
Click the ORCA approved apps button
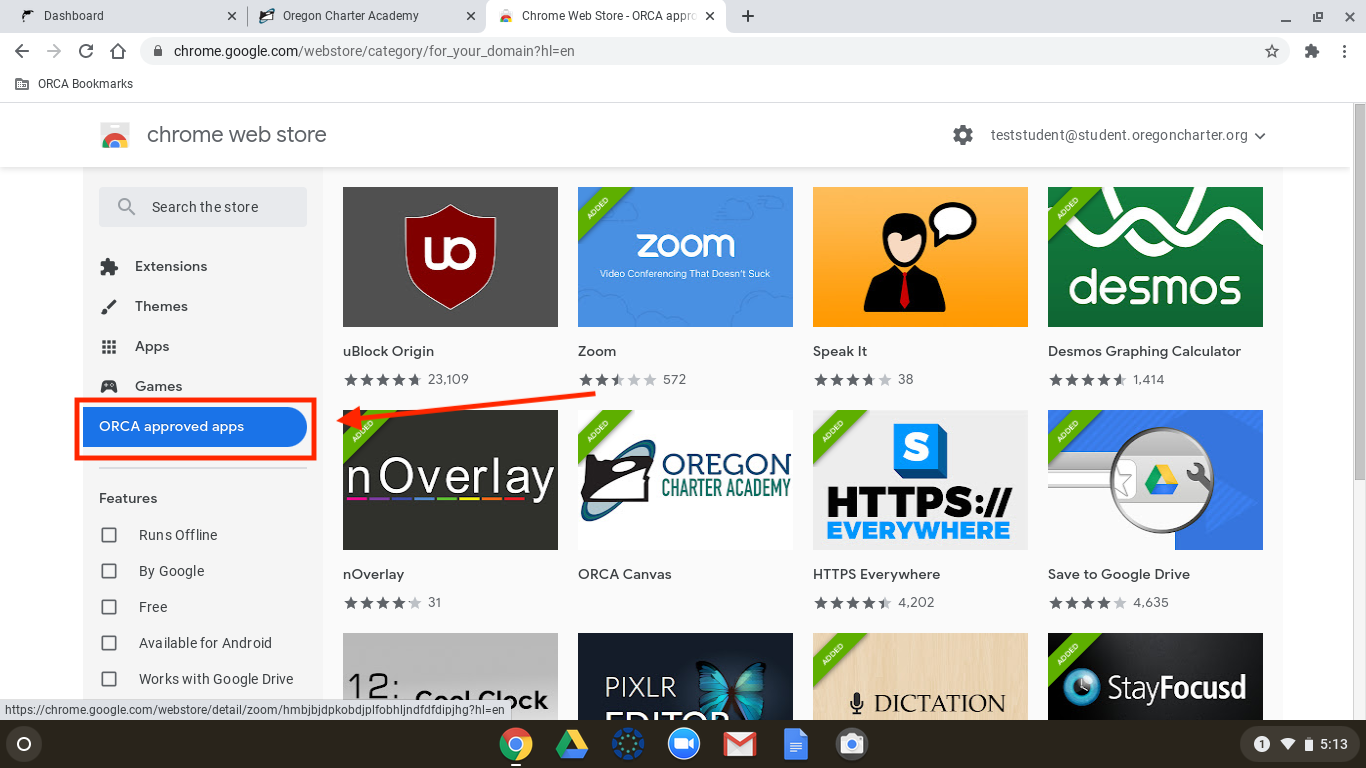[195, 427]
